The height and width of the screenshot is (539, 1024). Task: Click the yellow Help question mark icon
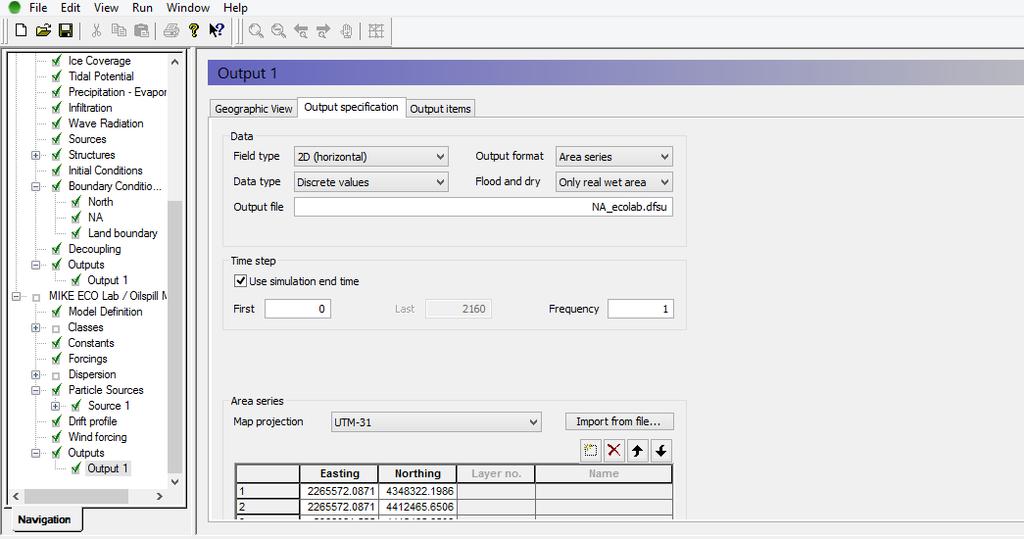click(193, 31)
